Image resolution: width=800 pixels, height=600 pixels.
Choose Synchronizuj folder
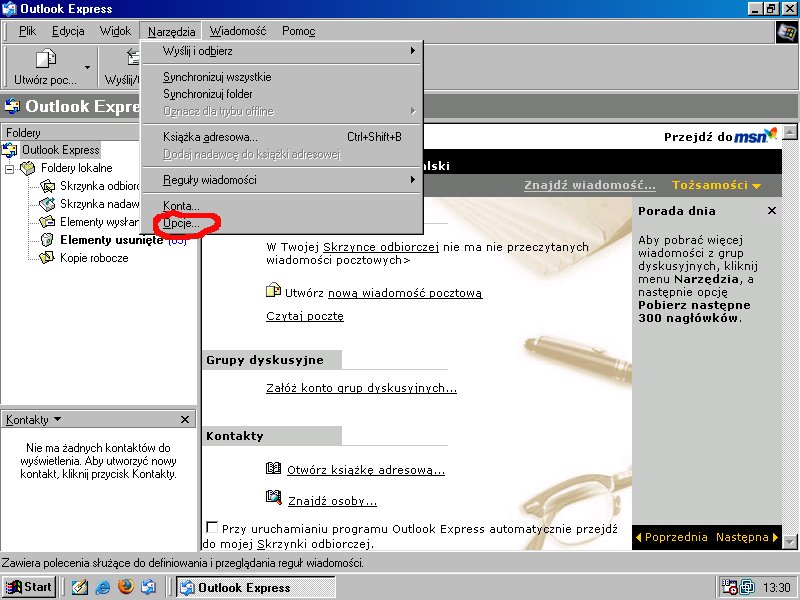tap(282, 94)
